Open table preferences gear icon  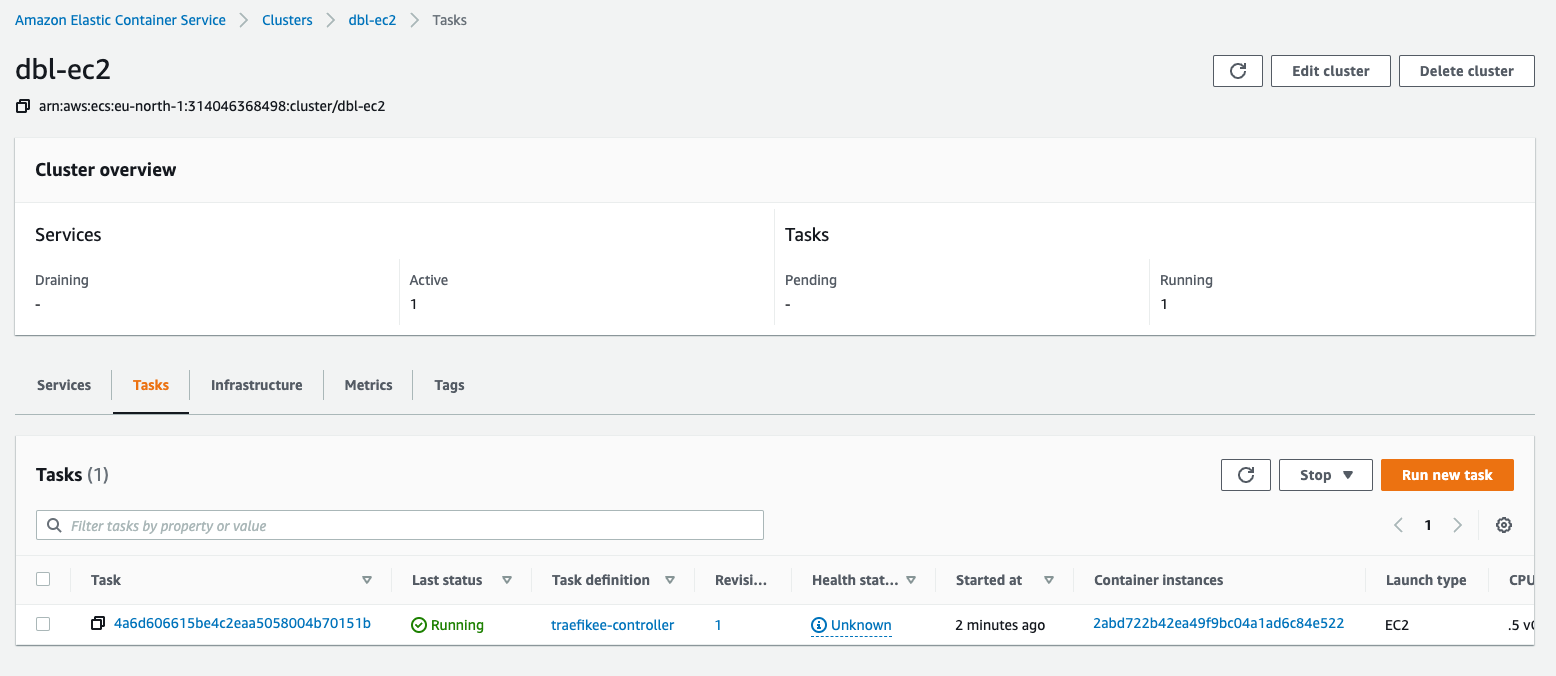pyautogui.click(x=1504, y=525)
